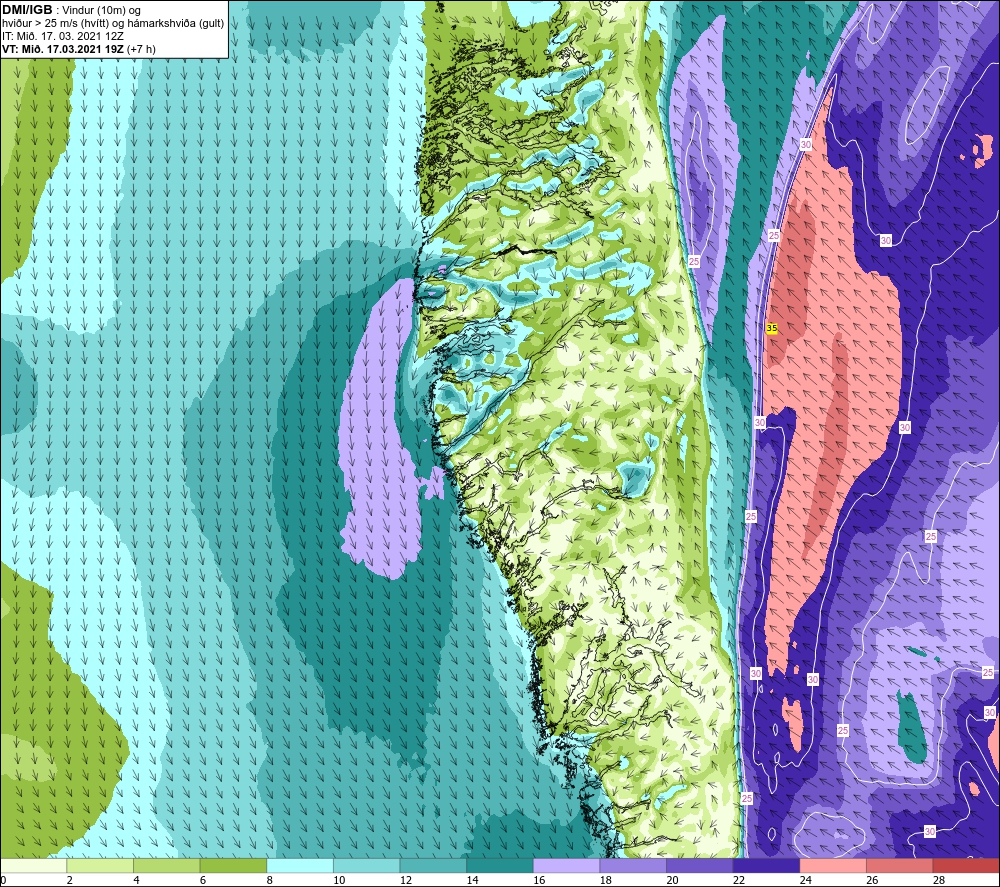
Task: Pick the pale cyan 8–10 m/s swatch
Action: [300, 866]
